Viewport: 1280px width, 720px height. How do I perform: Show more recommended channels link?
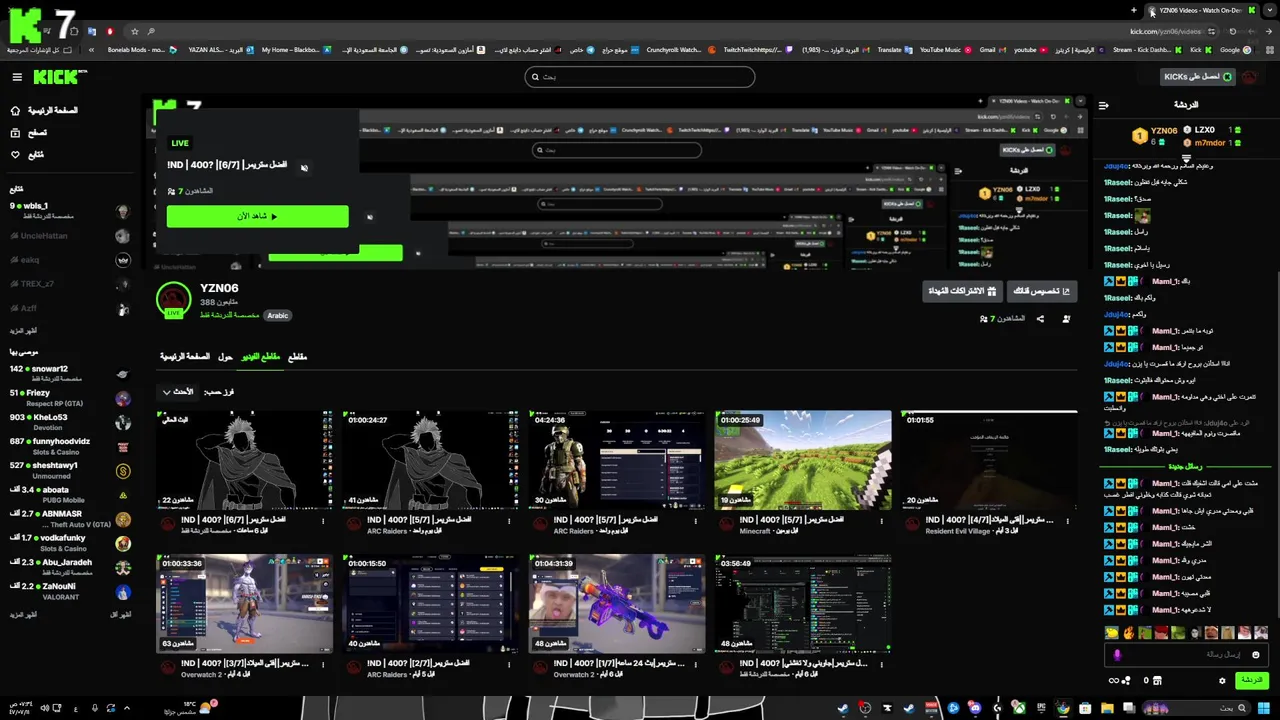pyautogui.click(x=24, y=615)
